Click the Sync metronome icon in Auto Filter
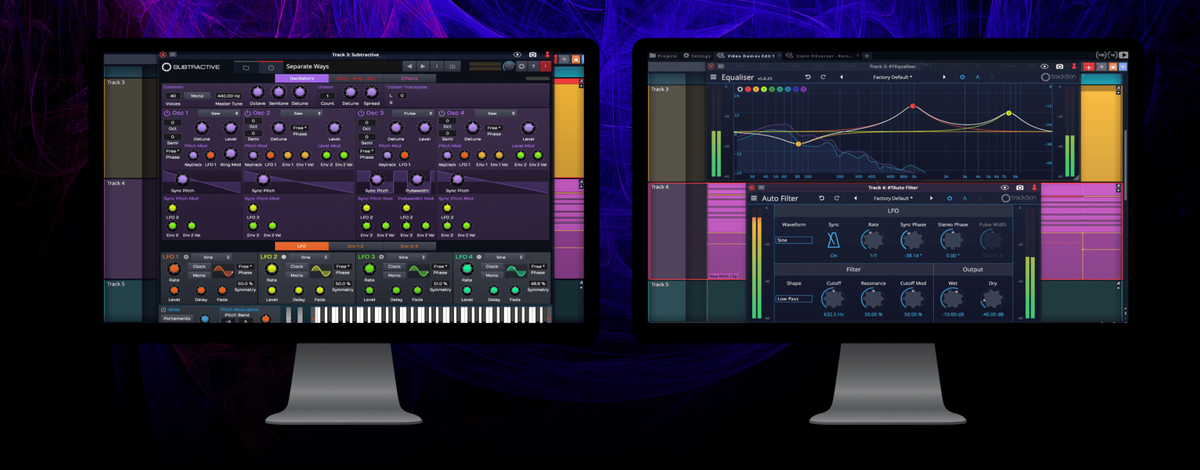The width and height of the screenshot is (1200, 470). pos(833,240)
